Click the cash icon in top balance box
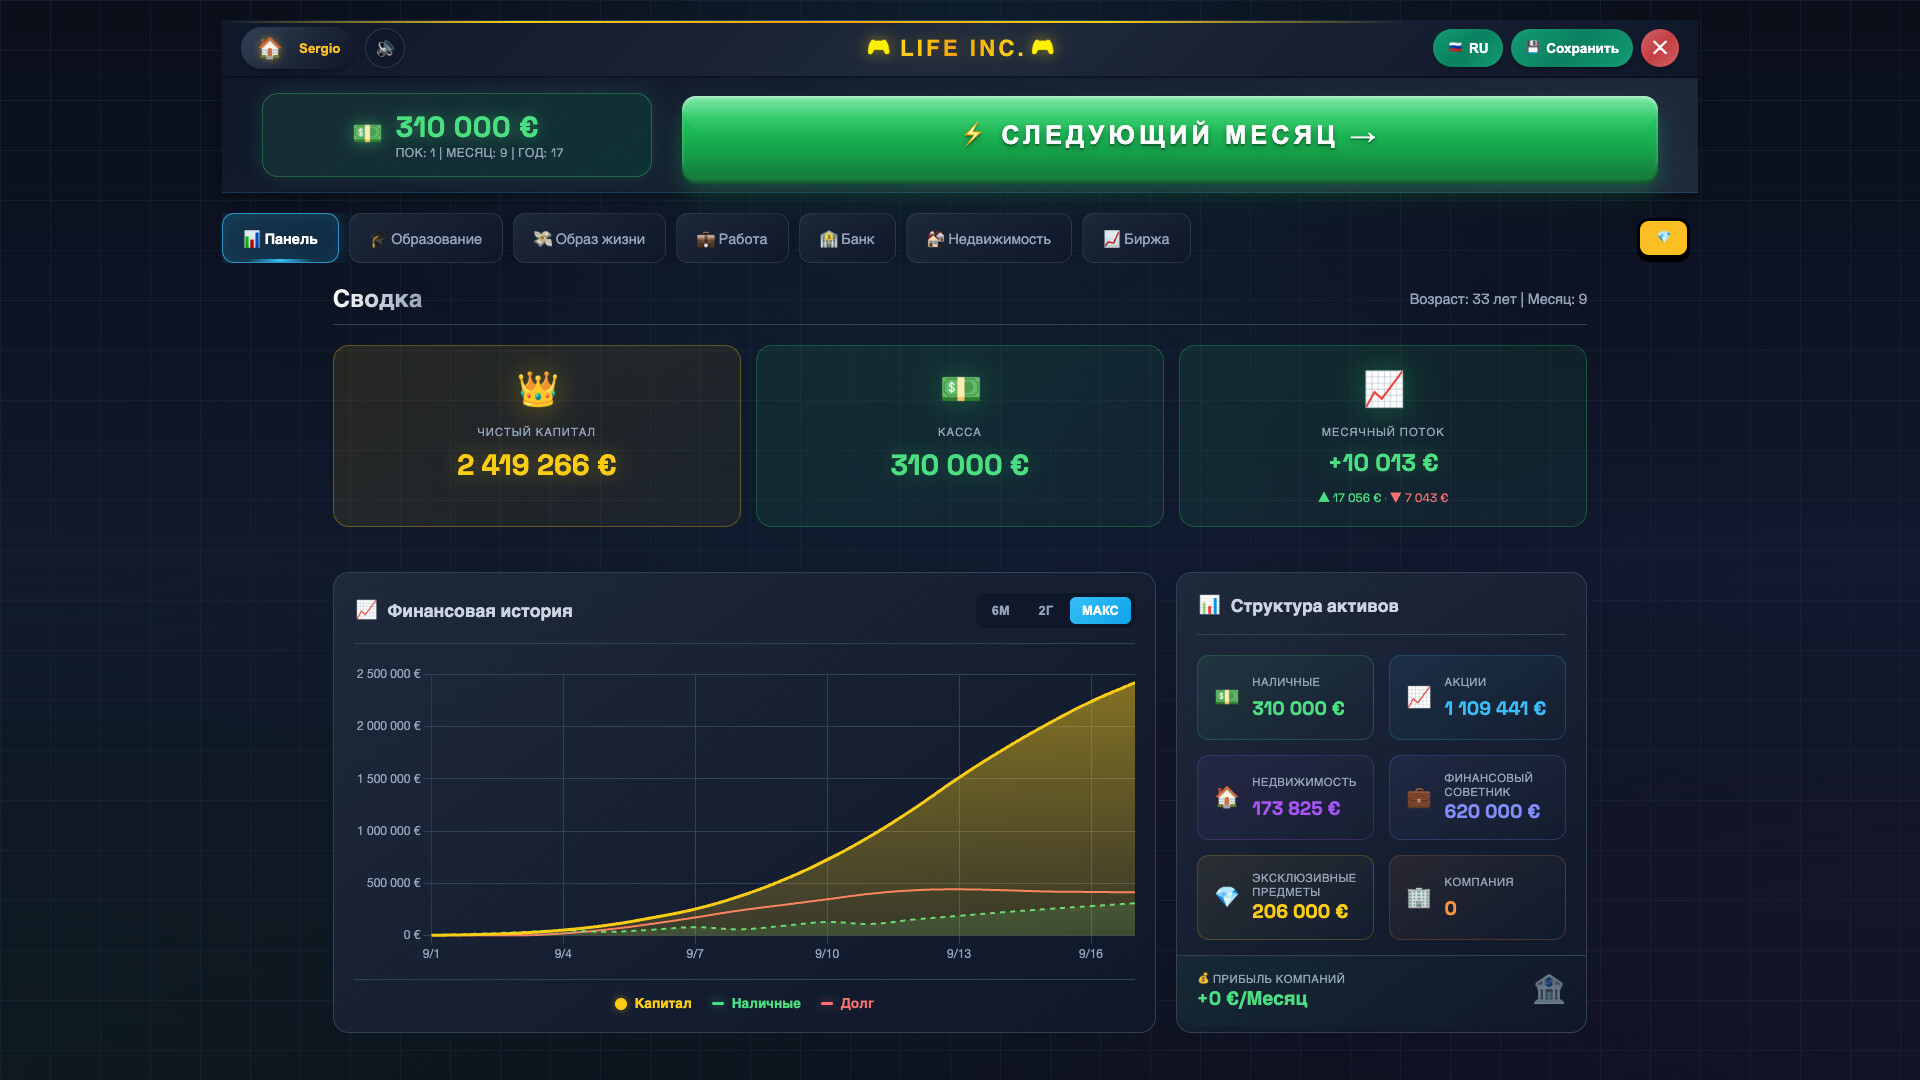 pyautogui.click(x=367, y=133)
